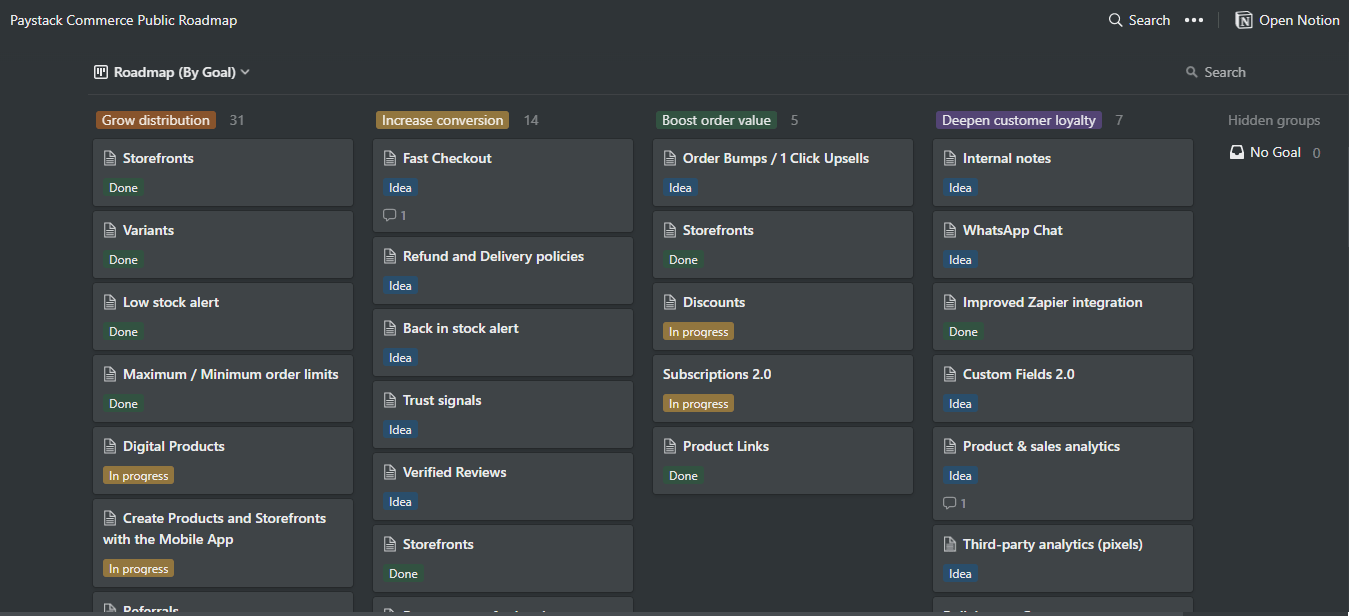The image size is (1349, 616).
Task: Click the Hidden groups heading
Action: [x=1274, y=120]
